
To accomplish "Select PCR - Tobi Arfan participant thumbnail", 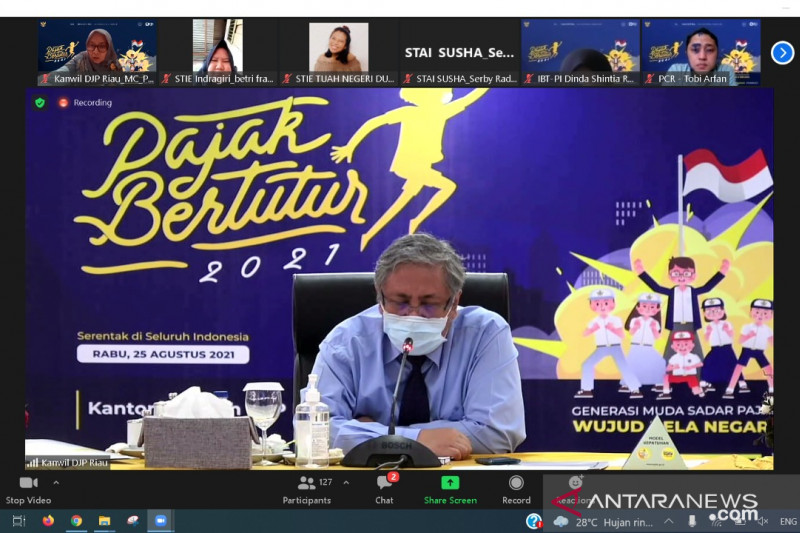I will tap(701, 52).
